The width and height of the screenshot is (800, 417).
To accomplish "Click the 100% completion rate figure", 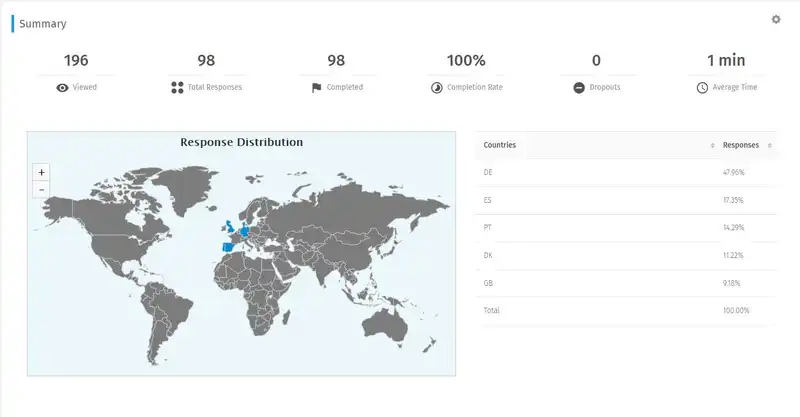I will pyautogui.click(x=466, y=61).
